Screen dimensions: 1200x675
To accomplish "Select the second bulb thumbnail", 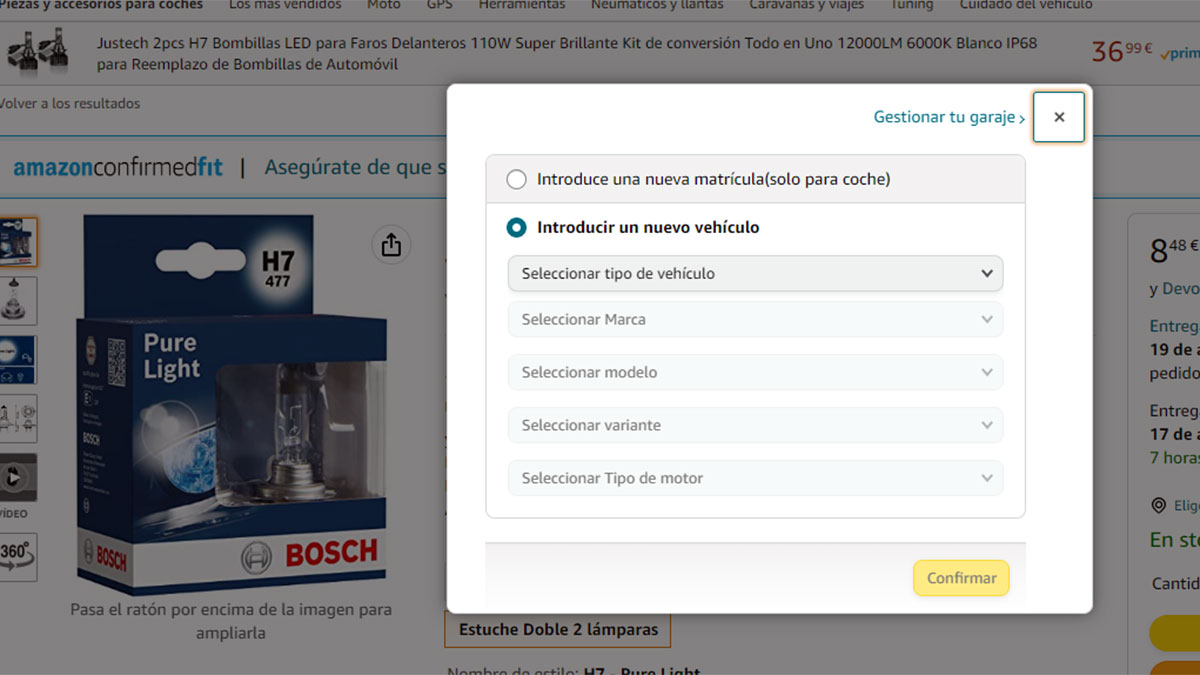I will 18,301.
